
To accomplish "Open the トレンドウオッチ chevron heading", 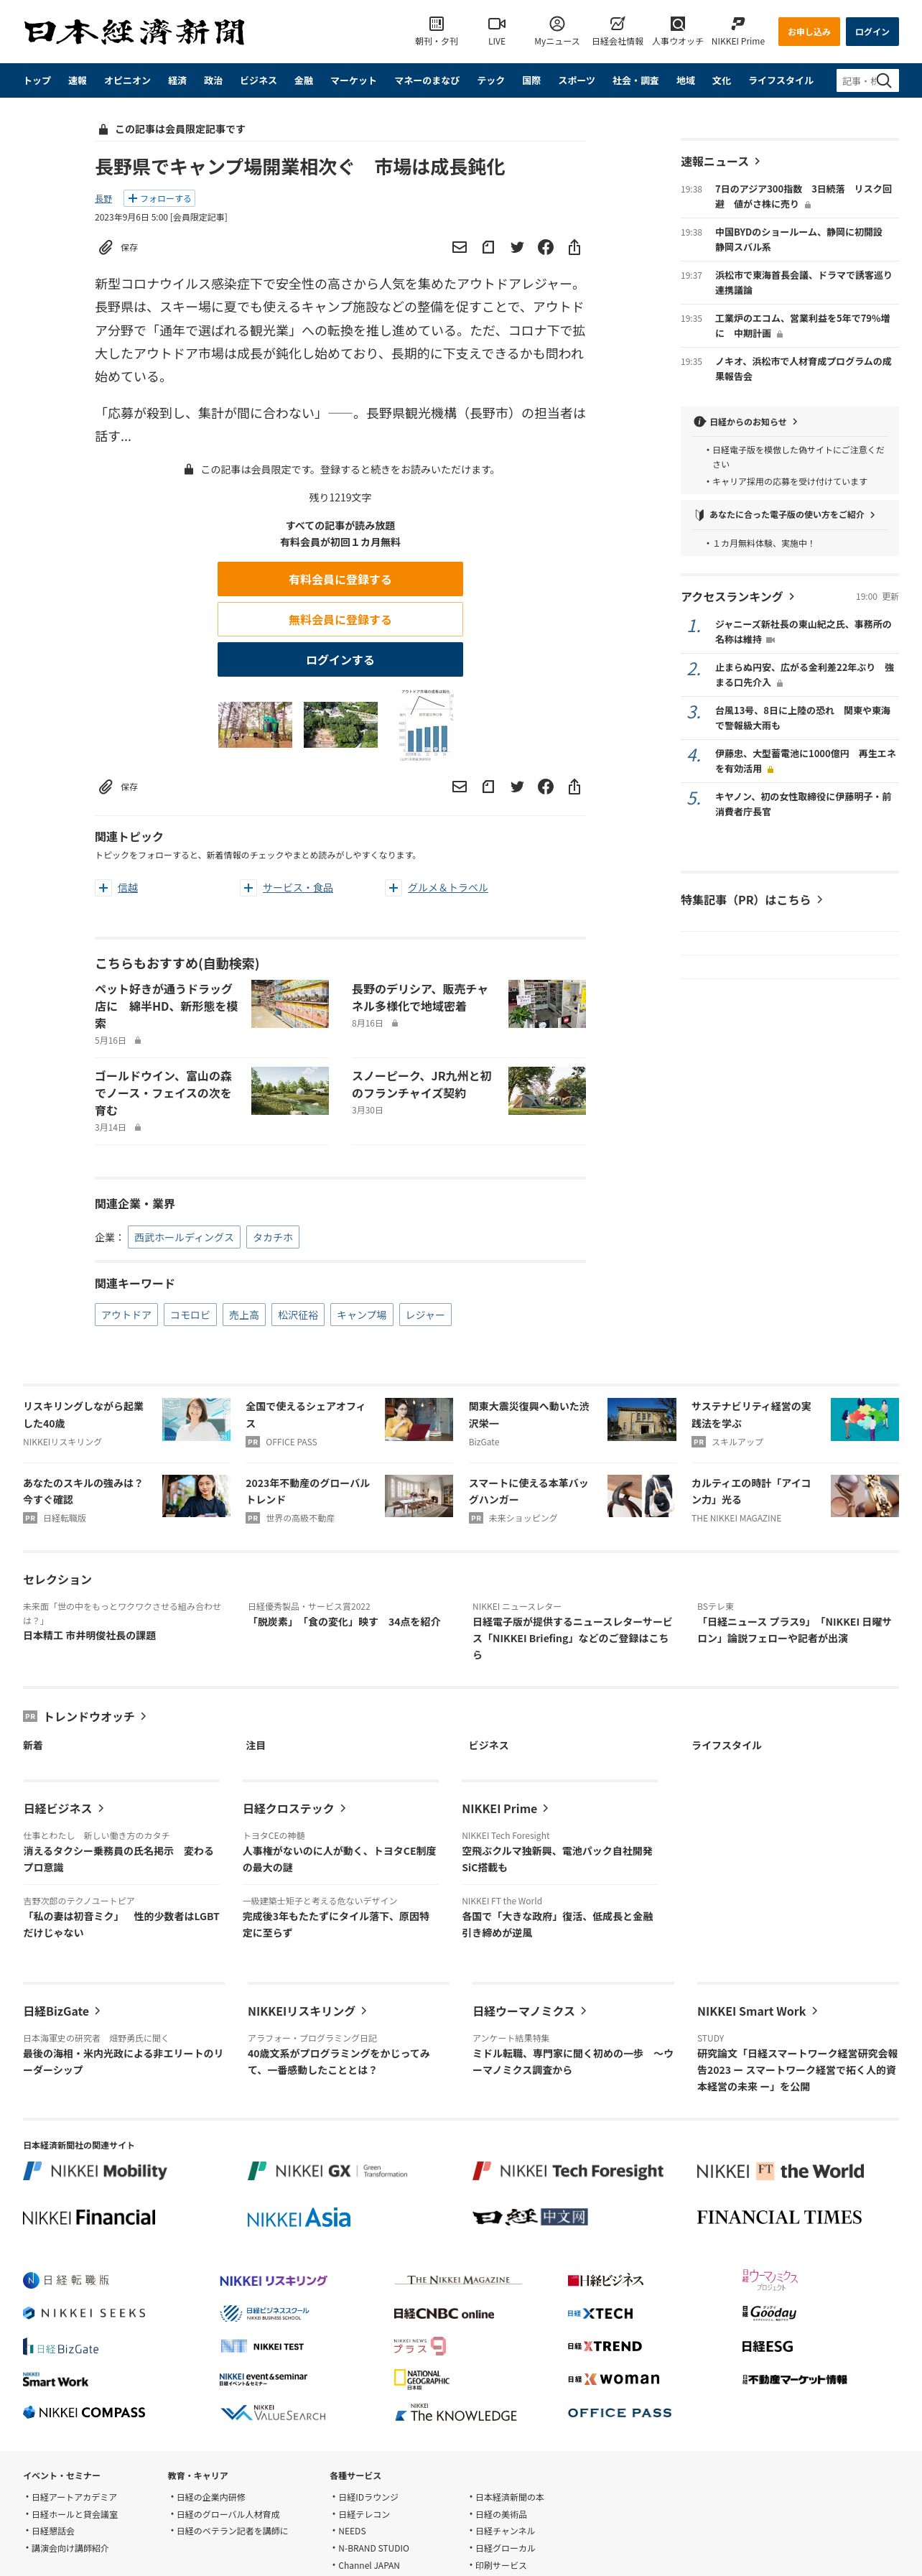I will pyautogui.click(x=143, y=1716).
